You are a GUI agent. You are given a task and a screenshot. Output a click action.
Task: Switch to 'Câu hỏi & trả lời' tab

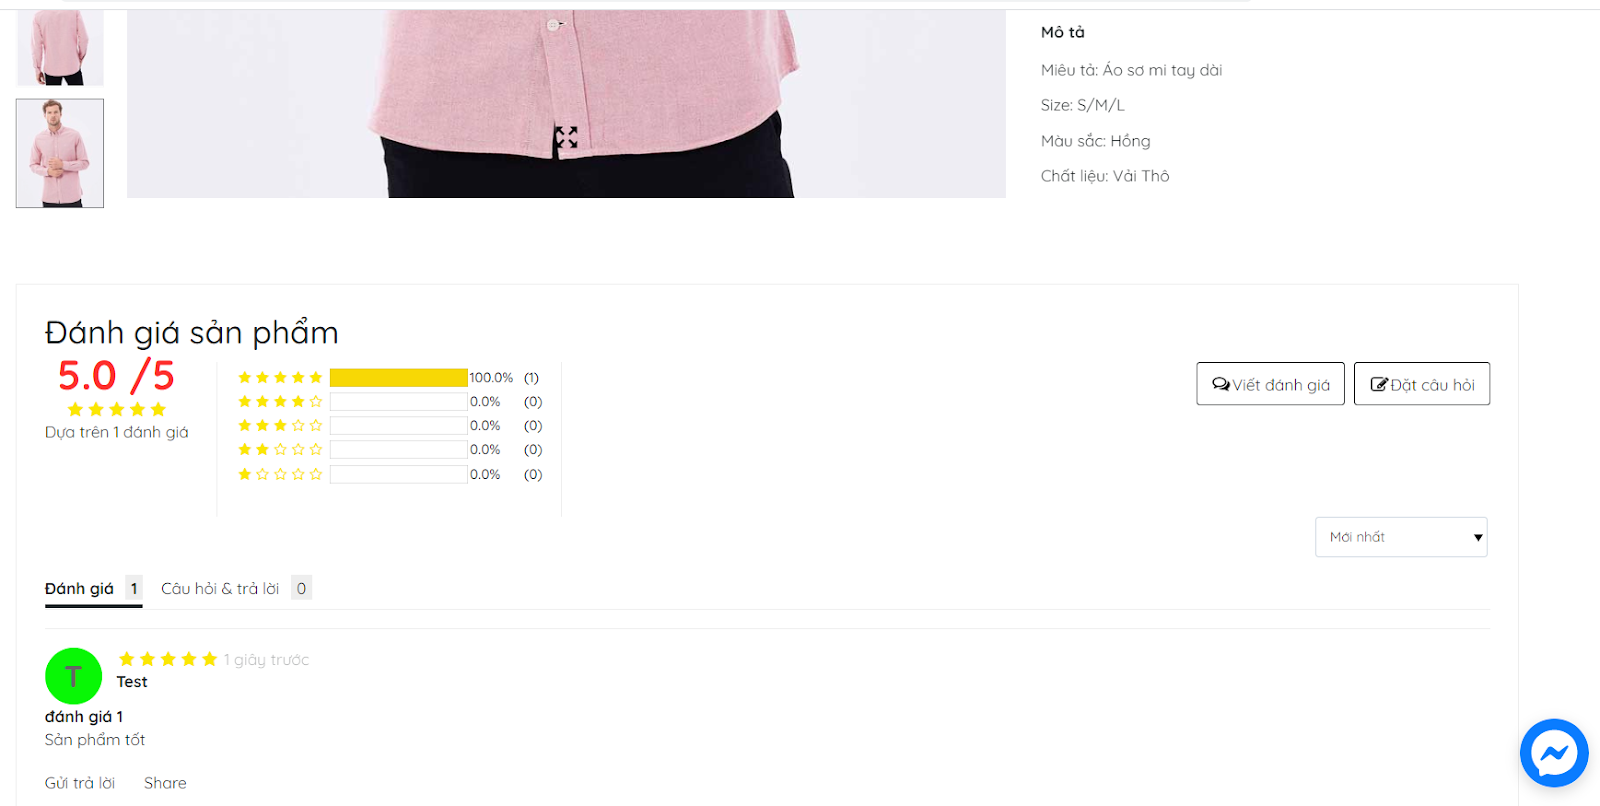pyautogui.click(x=220, y=588)
